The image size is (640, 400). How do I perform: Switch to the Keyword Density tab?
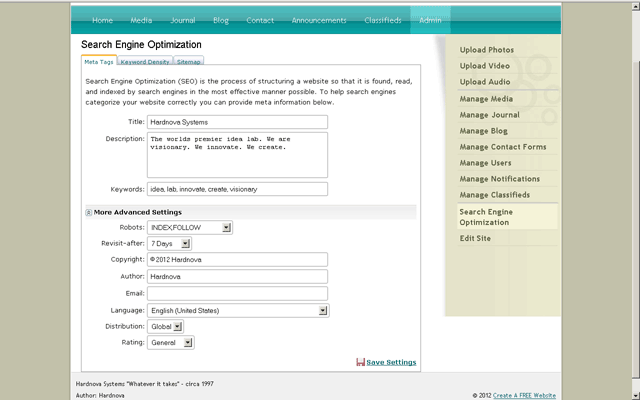(x=145, y=61)
